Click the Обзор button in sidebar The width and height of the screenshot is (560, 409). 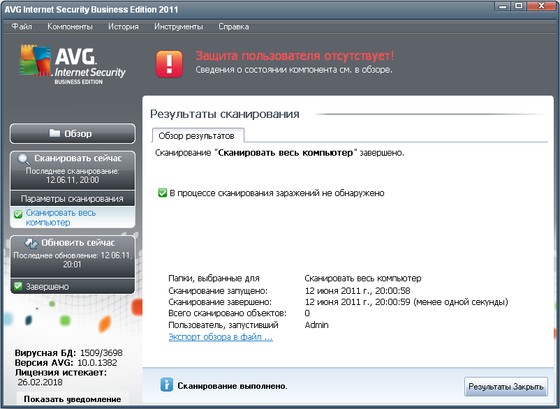73,134
